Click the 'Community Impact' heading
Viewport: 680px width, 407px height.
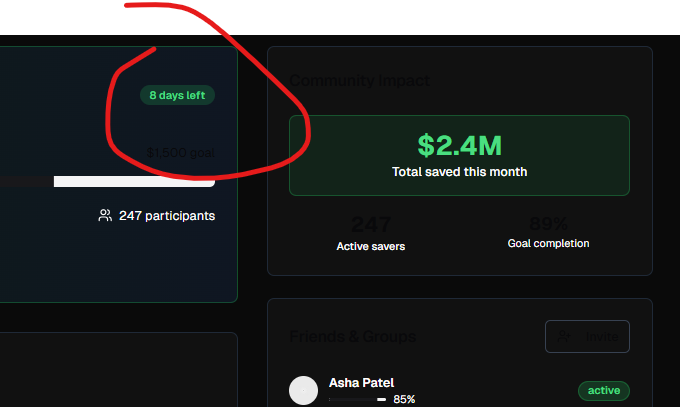click(x=360, y=80)
